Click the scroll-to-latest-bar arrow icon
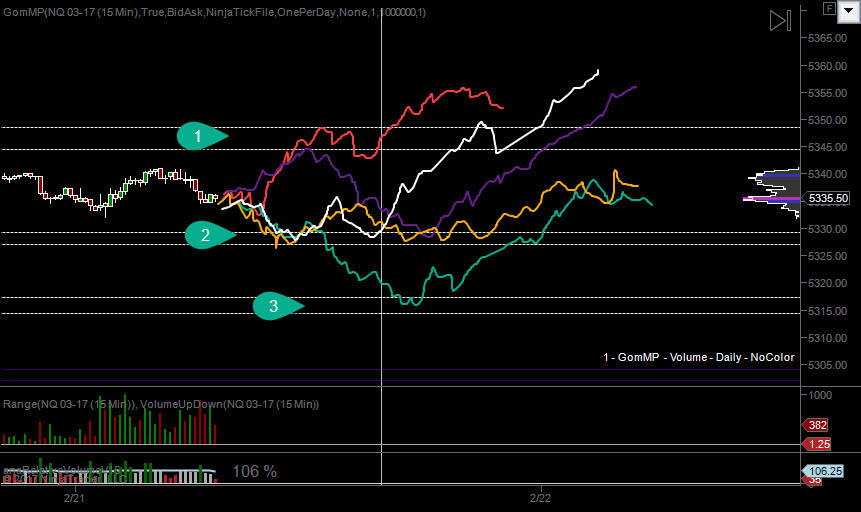 (x=780, y=20)
